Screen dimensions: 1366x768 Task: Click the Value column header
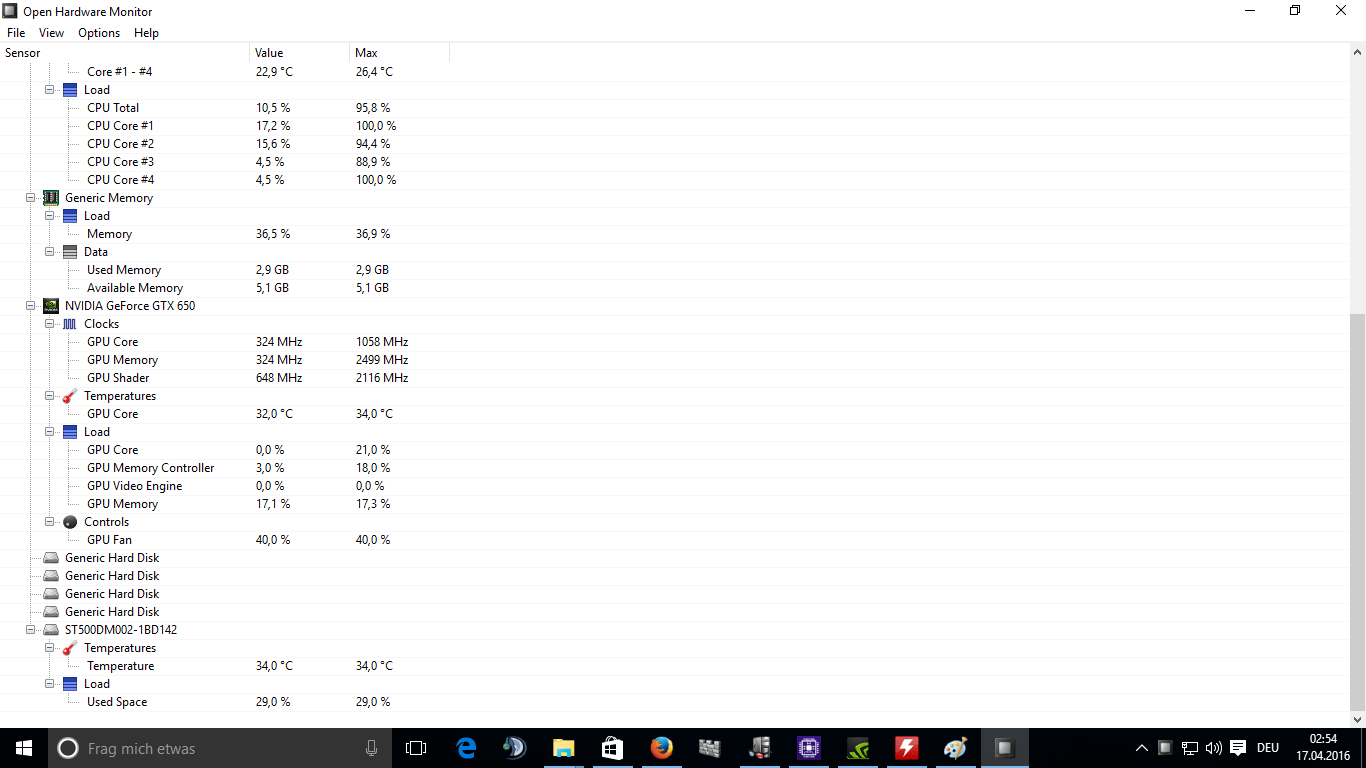(300, 53)
